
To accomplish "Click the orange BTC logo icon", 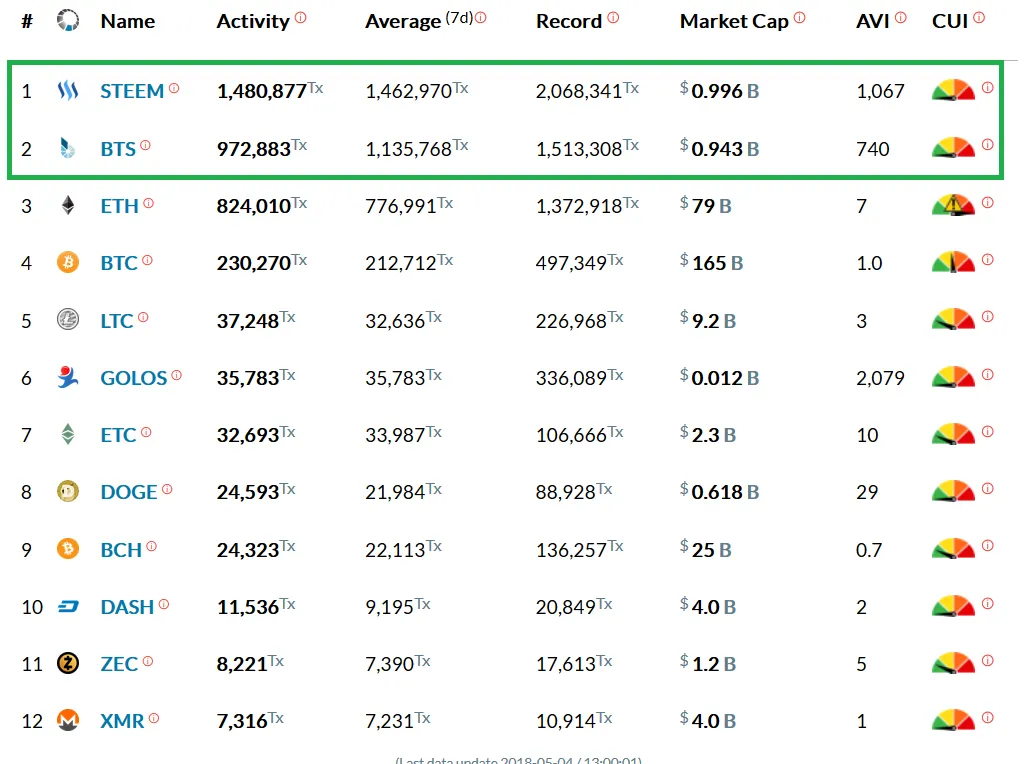I will click(68, 262).
